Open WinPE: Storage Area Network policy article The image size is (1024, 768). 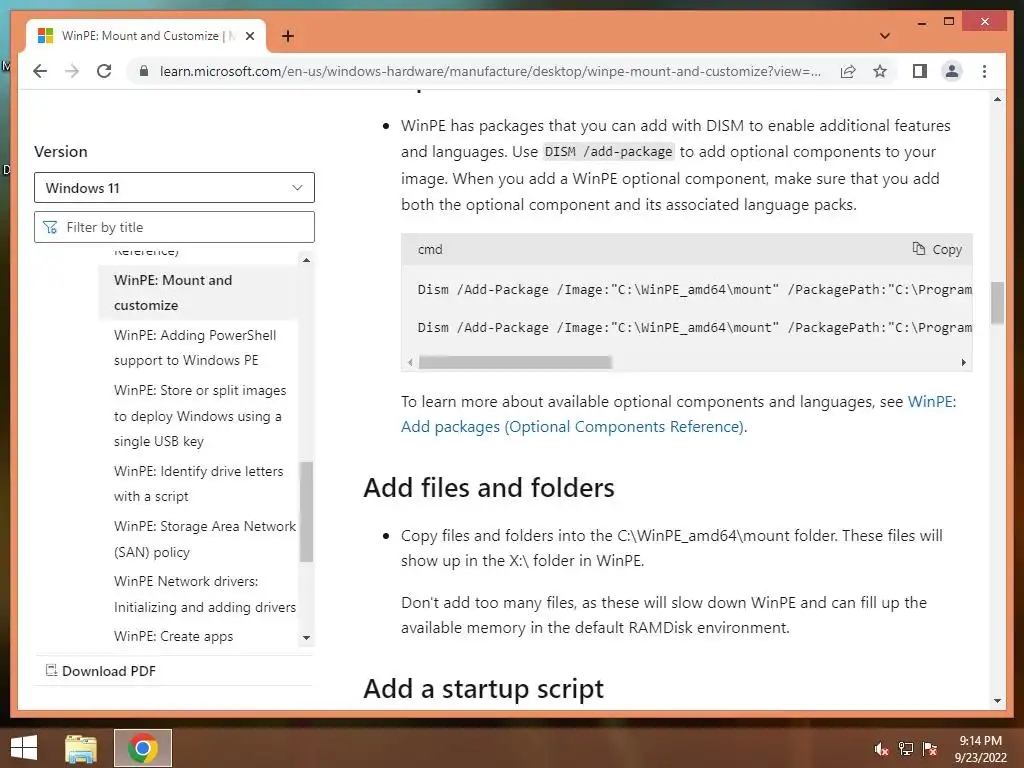(204, 539)
